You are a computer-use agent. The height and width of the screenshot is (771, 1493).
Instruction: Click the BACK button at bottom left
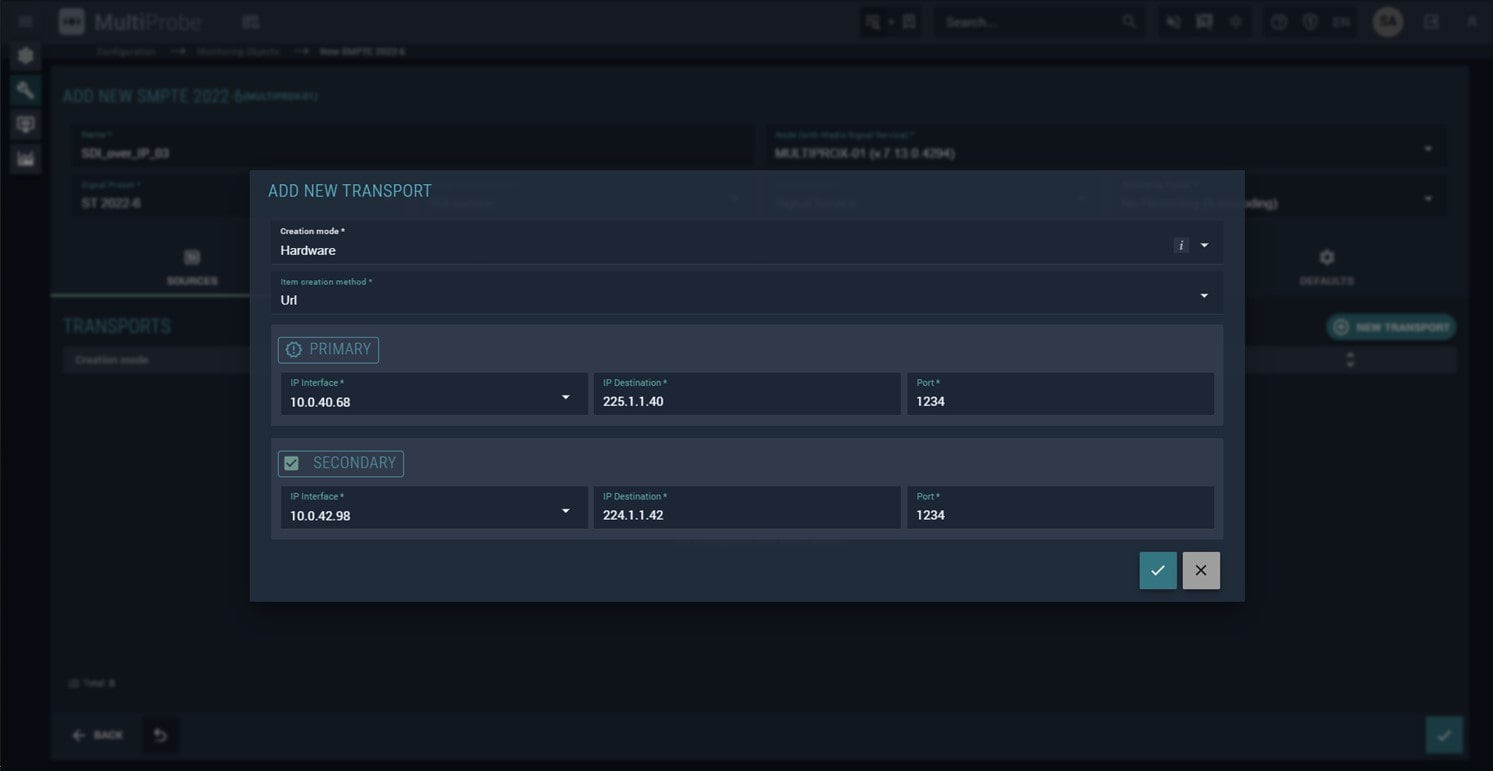click(98, 735)
